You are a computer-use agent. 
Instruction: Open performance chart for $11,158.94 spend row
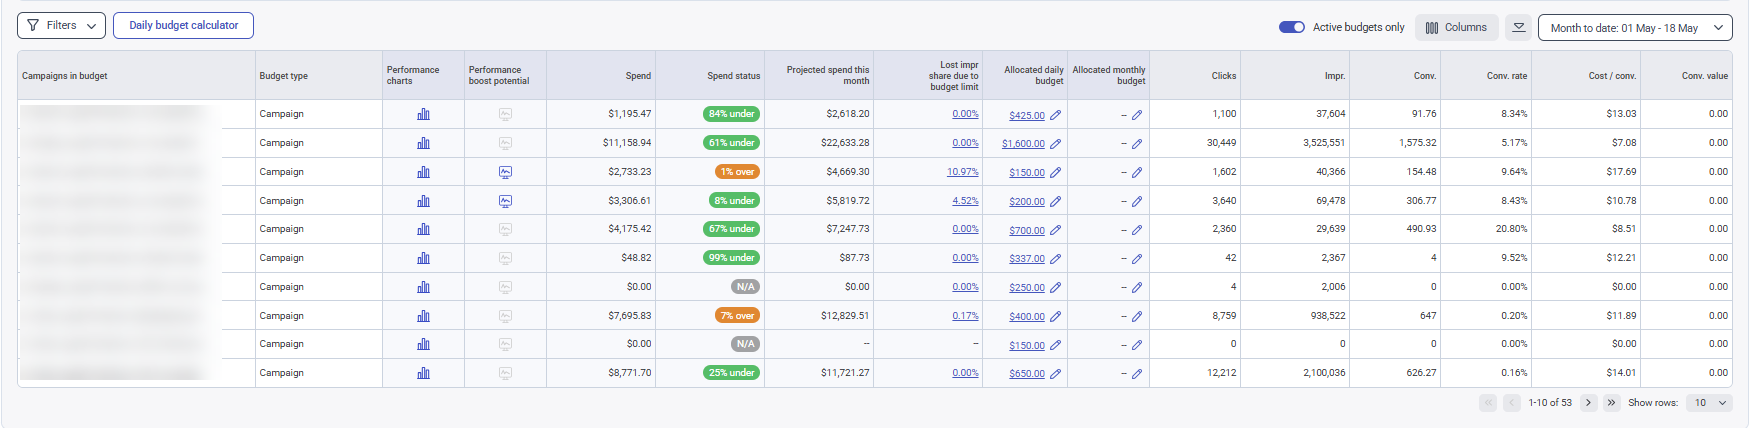tap(423, 143)
